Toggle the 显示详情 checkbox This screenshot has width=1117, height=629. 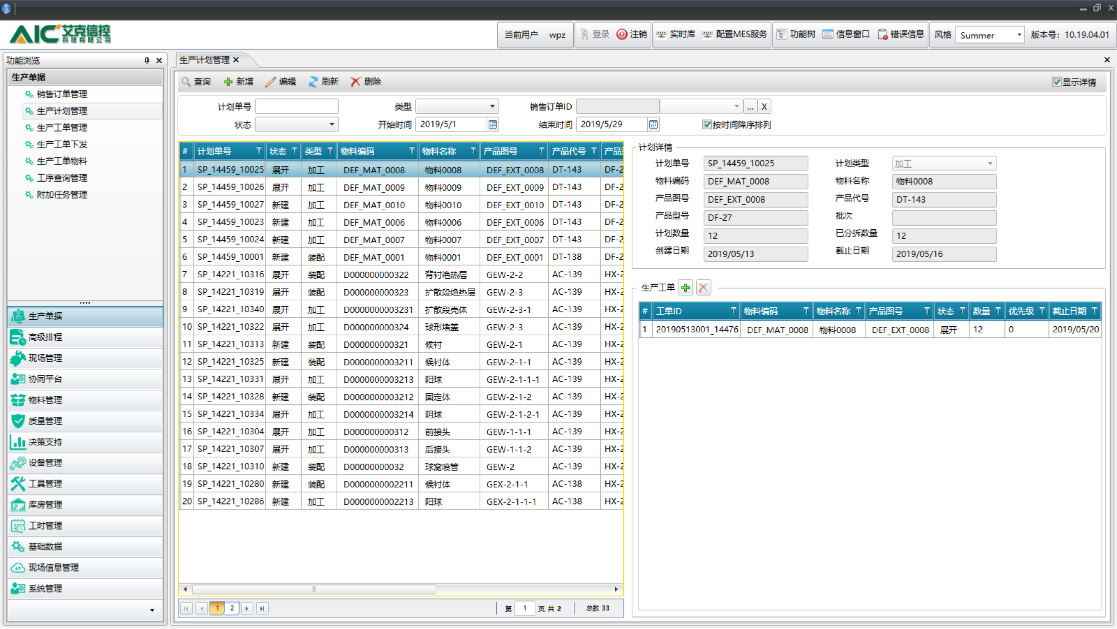[1057, 82]
